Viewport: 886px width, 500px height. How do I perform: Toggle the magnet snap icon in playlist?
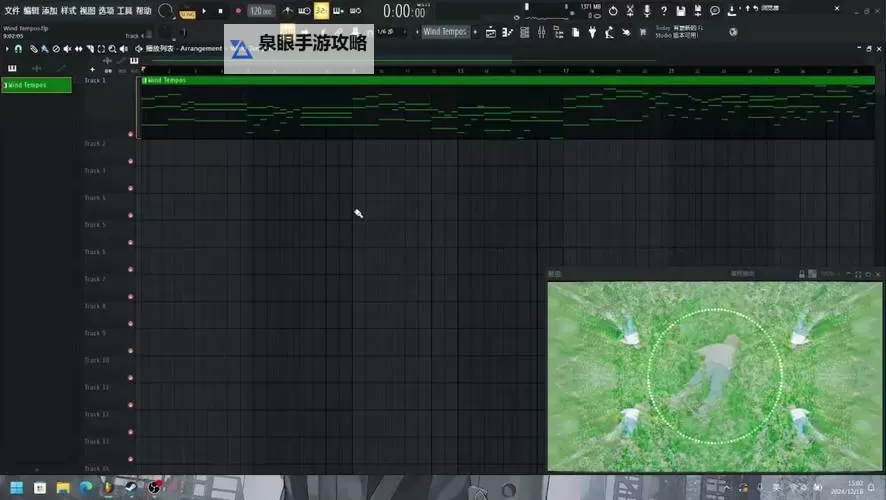point(18,48)
